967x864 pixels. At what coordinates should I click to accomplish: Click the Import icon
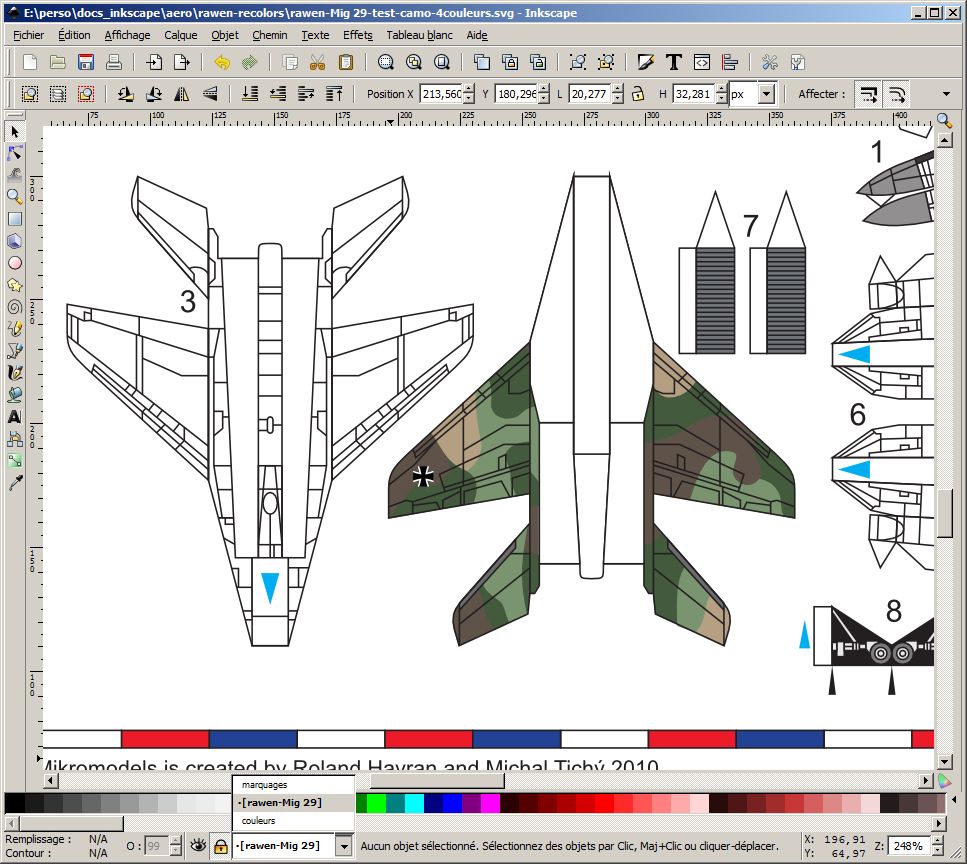(x=154, y=62)
